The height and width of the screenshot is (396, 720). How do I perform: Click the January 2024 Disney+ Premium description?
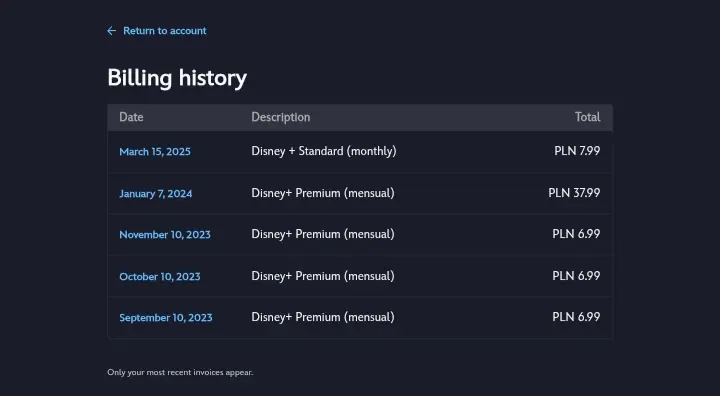click(x=323, y=193)
